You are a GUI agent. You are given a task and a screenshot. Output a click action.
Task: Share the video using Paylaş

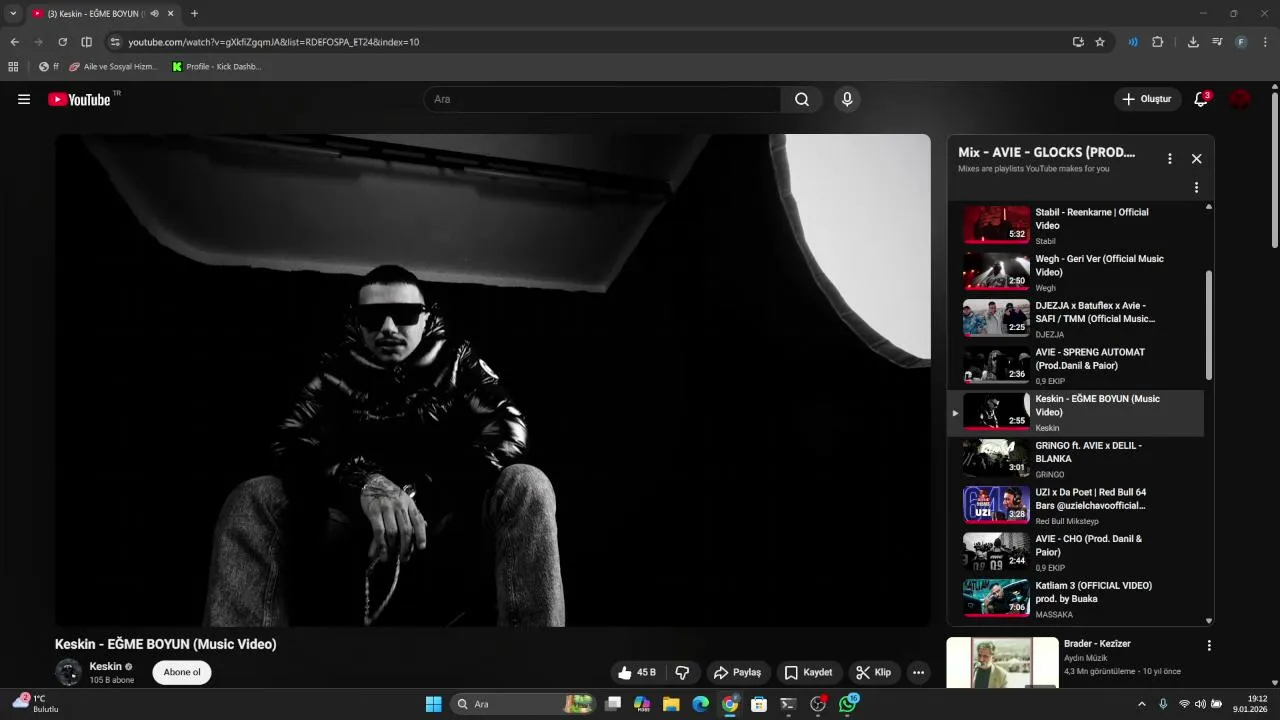click(737, 673)
